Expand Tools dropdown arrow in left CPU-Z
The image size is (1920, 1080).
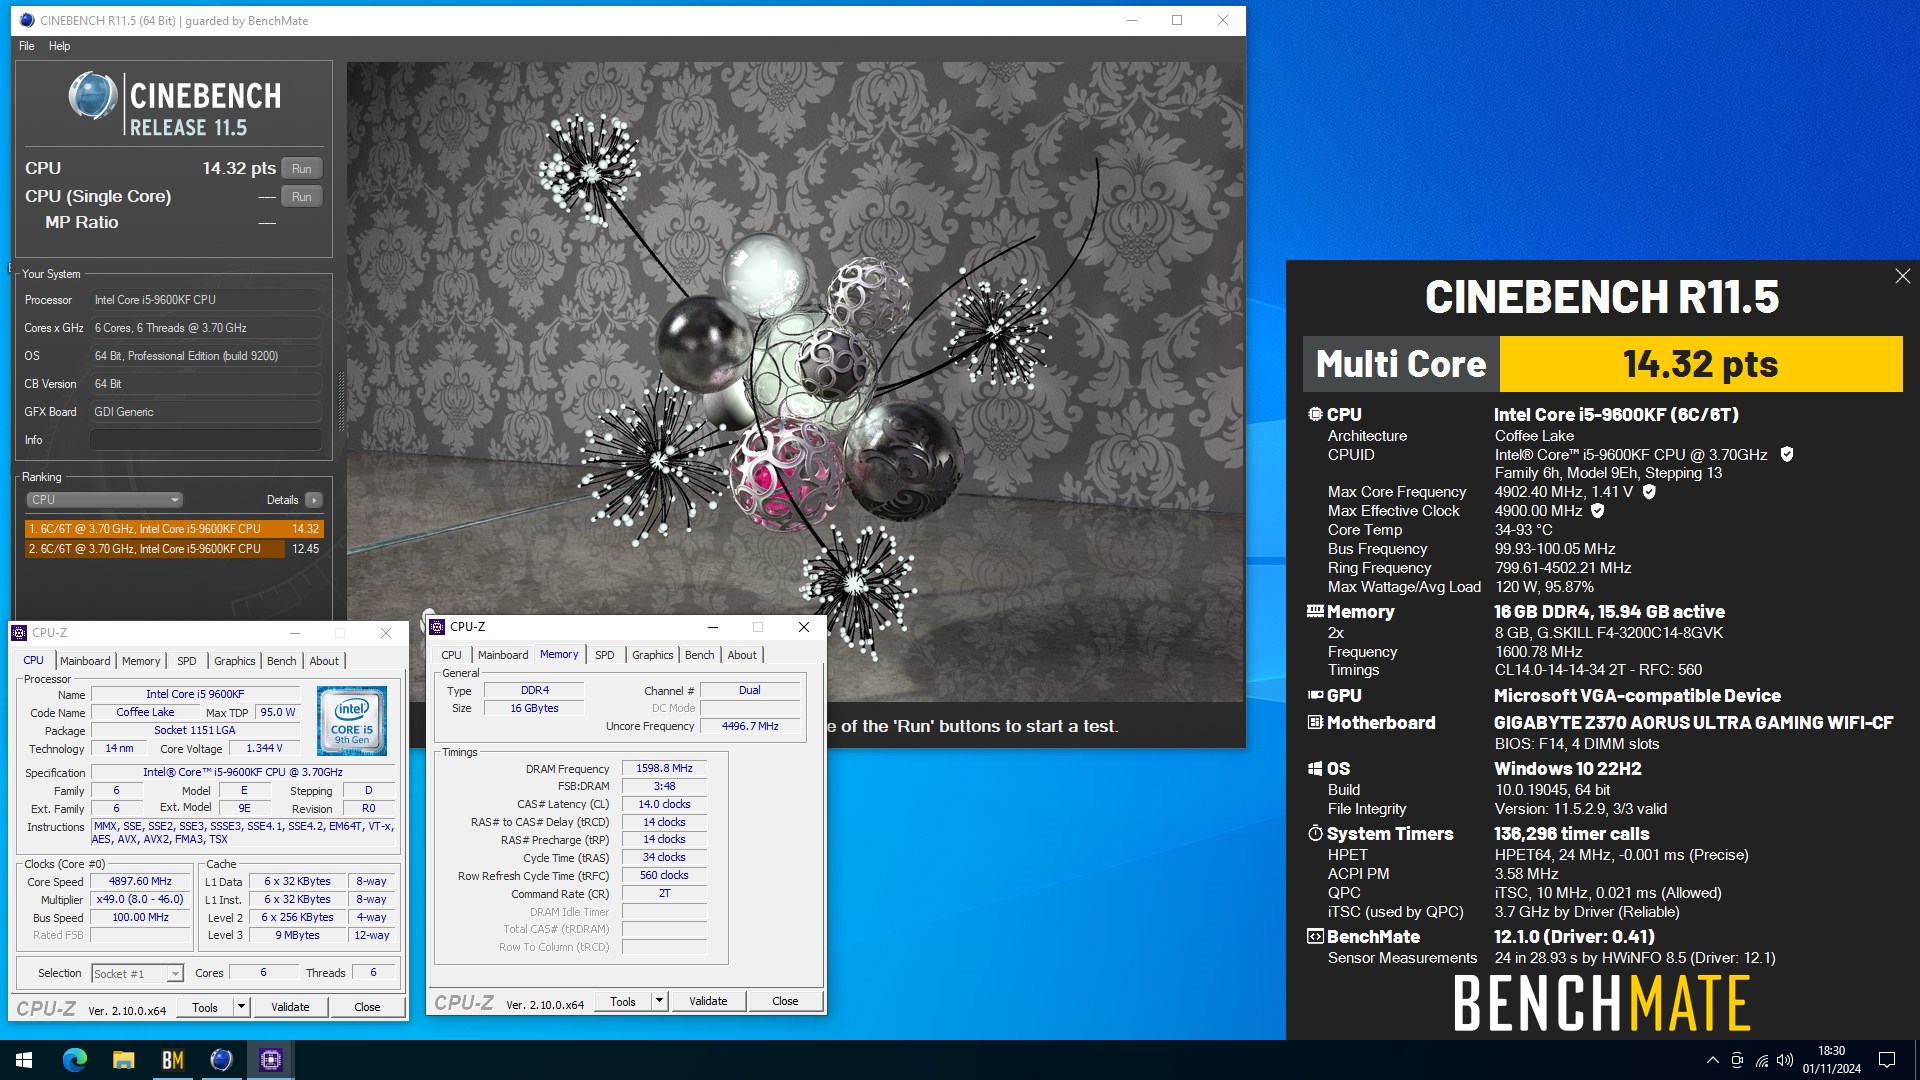[x=241, y=1007]
